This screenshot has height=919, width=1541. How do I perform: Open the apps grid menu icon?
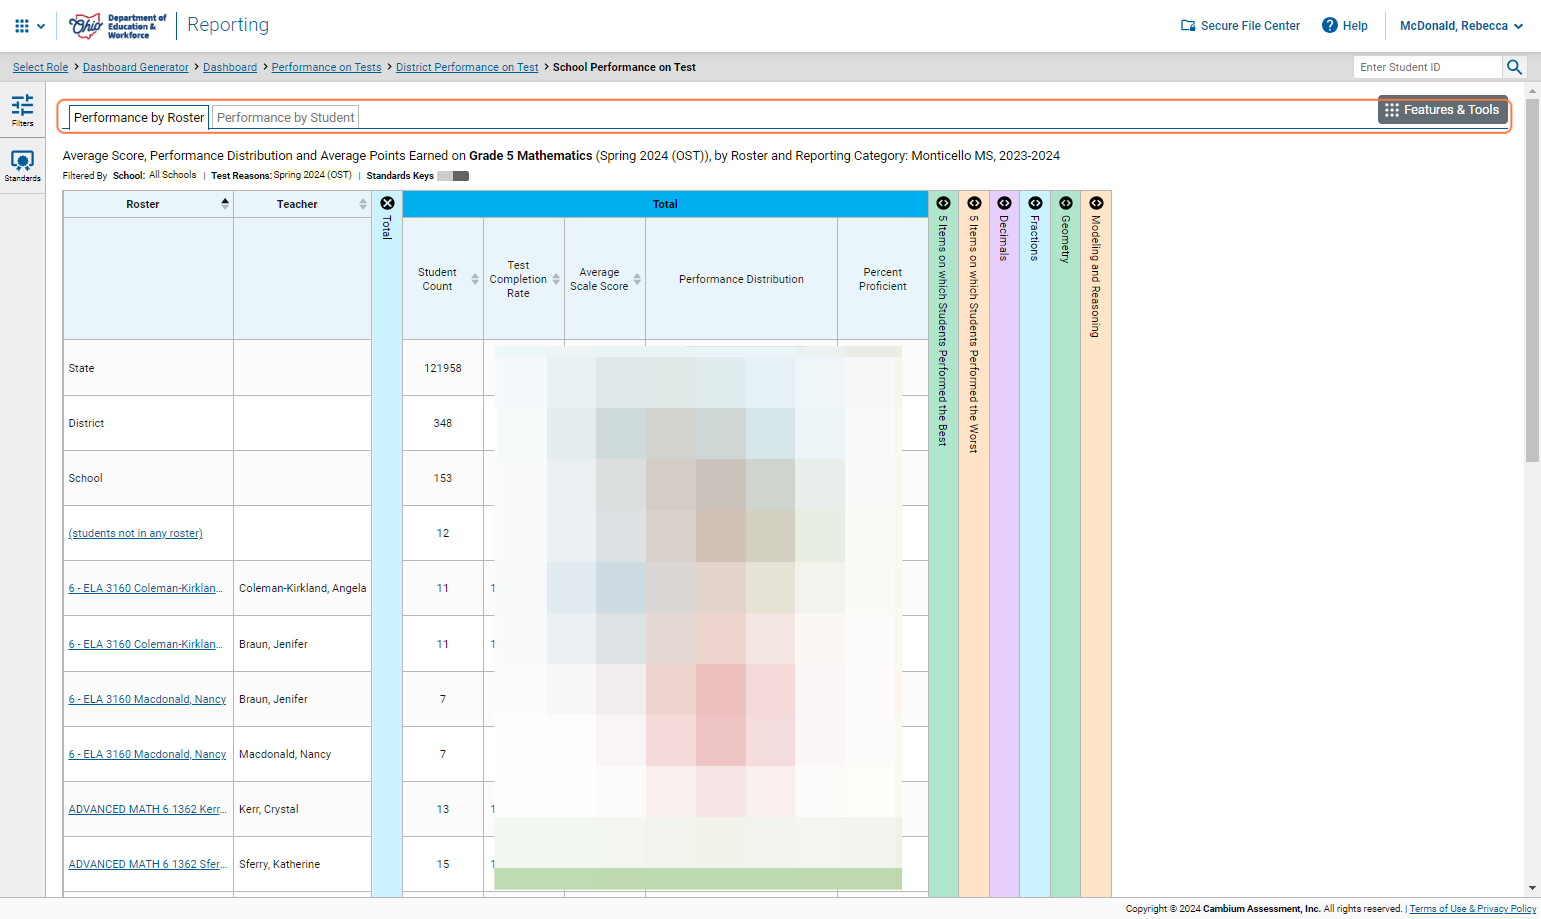pos(22,26)
